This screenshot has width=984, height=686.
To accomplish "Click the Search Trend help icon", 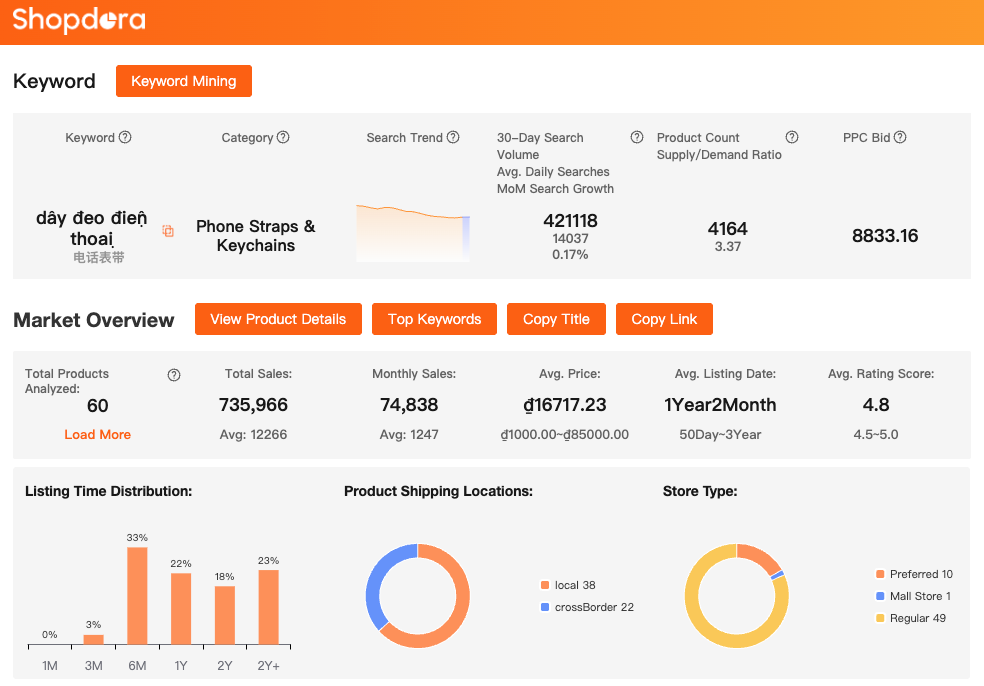I will pos(453,138).
